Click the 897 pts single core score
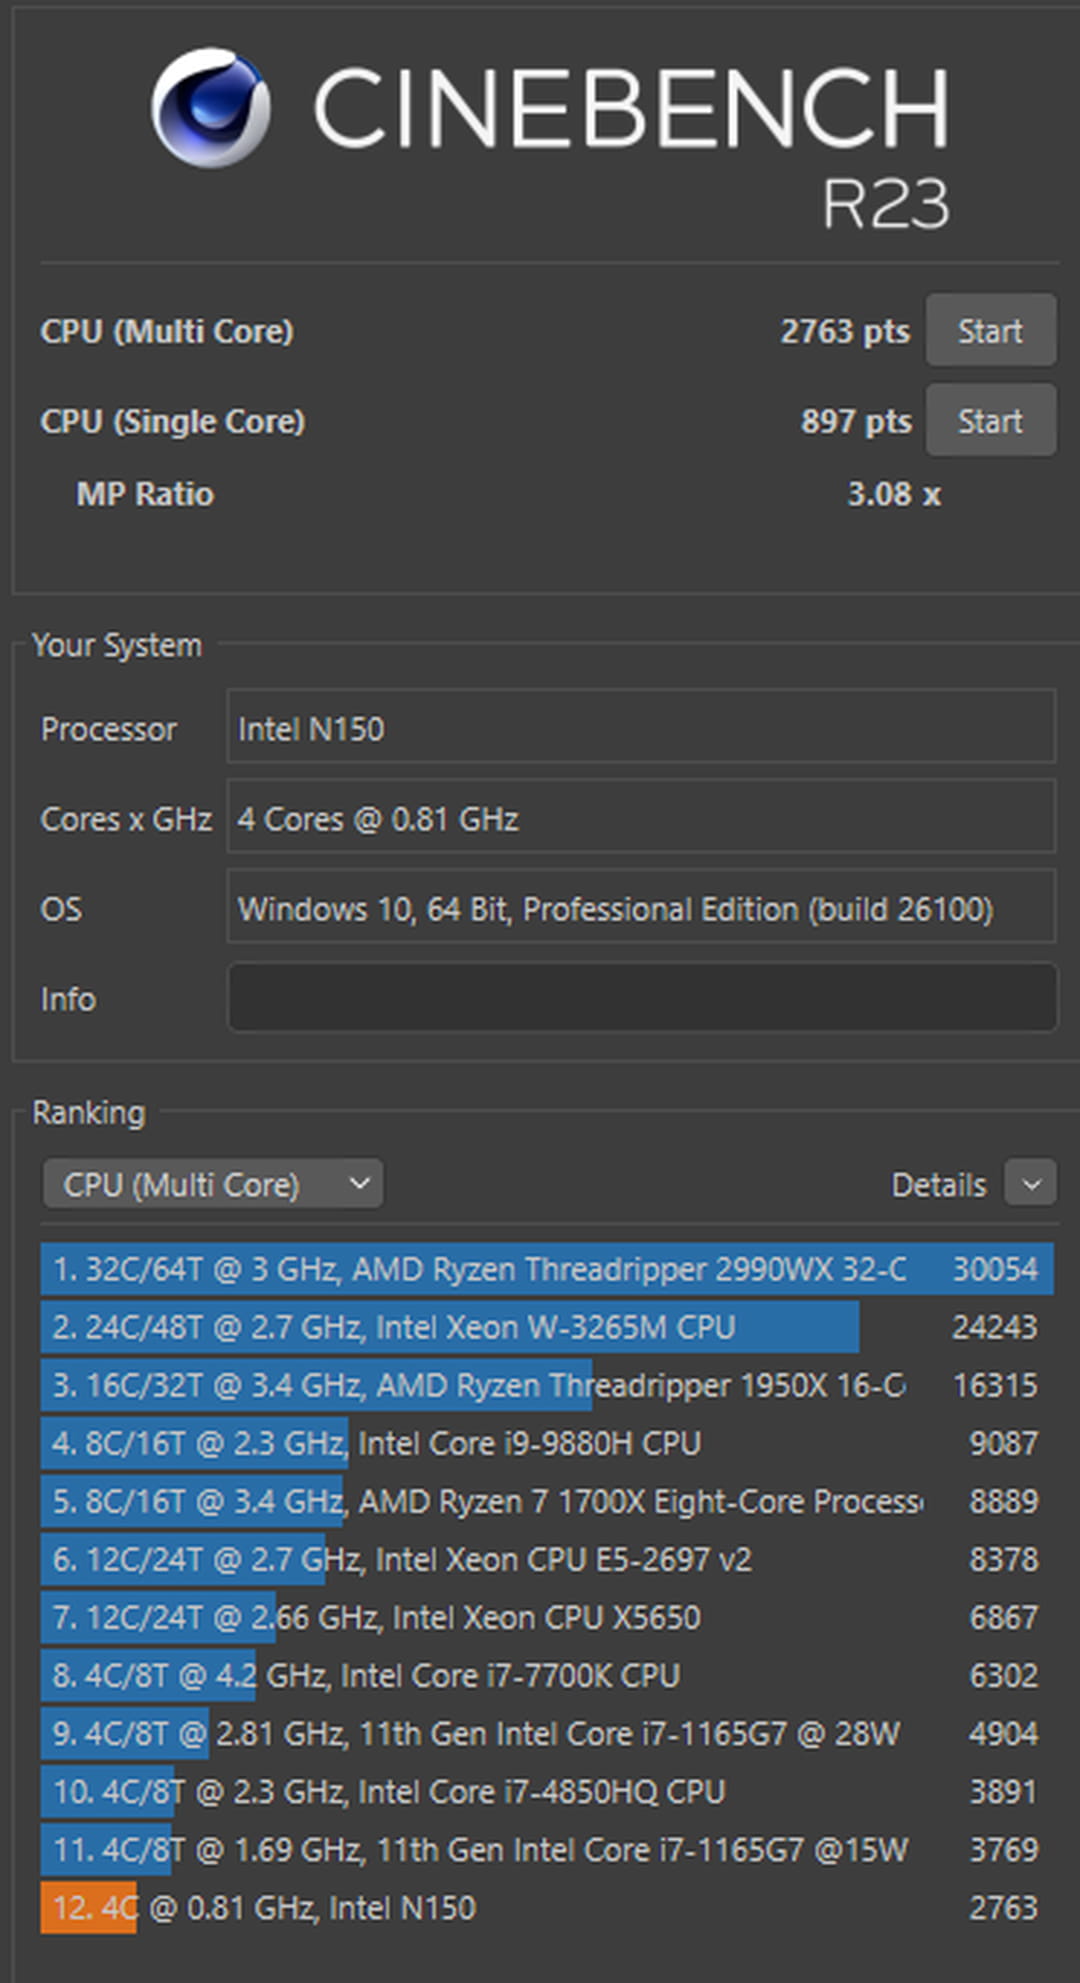 pos(856,421)
